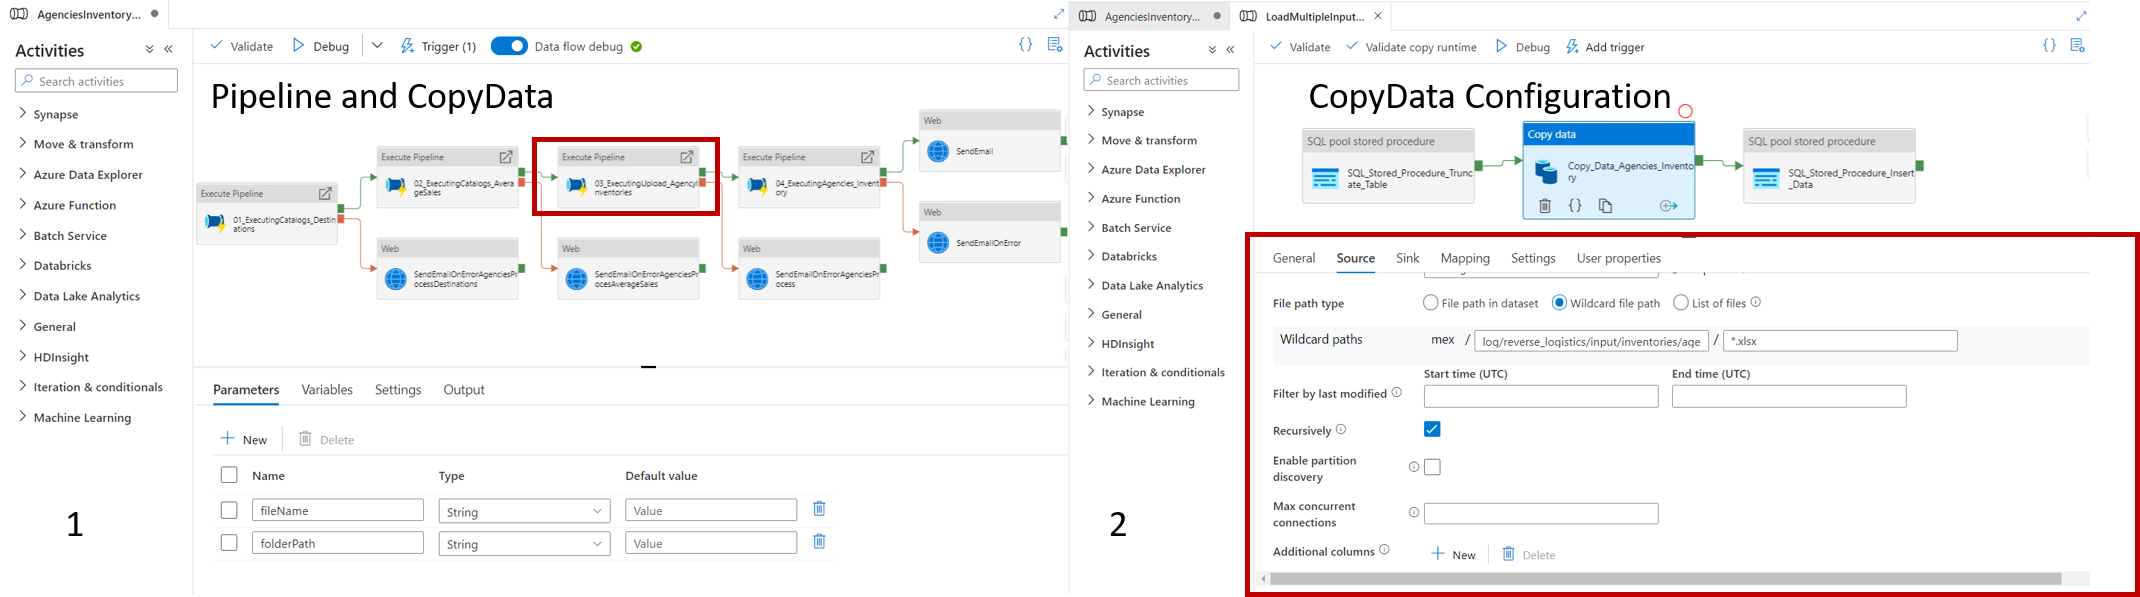Select SendEmailOnErrorAgenciesProcesAverageSales globe icon

[x=576, y=279]
